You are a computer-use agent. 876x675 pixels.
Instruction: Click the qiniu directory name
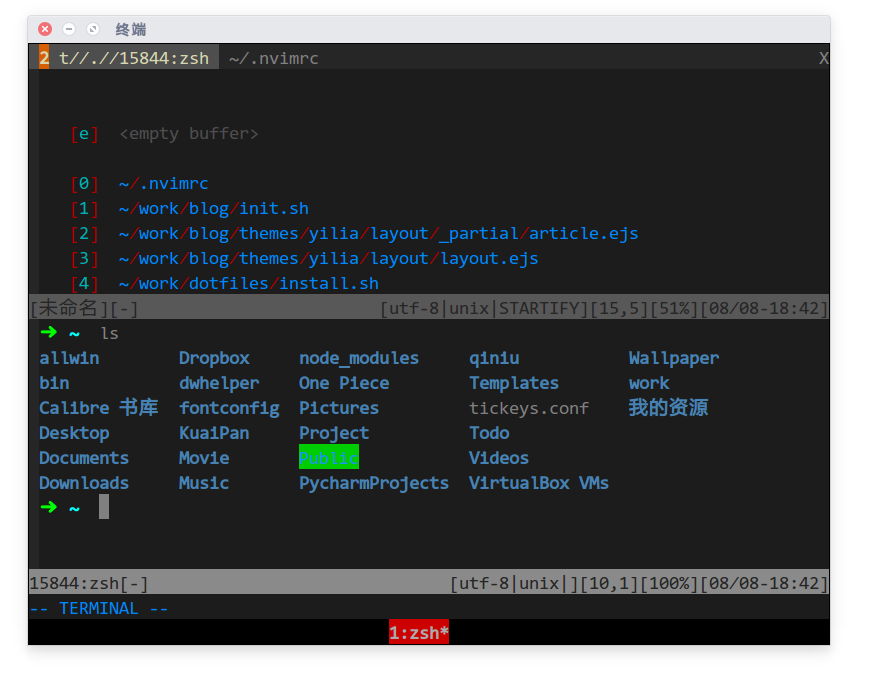[494, 358]
